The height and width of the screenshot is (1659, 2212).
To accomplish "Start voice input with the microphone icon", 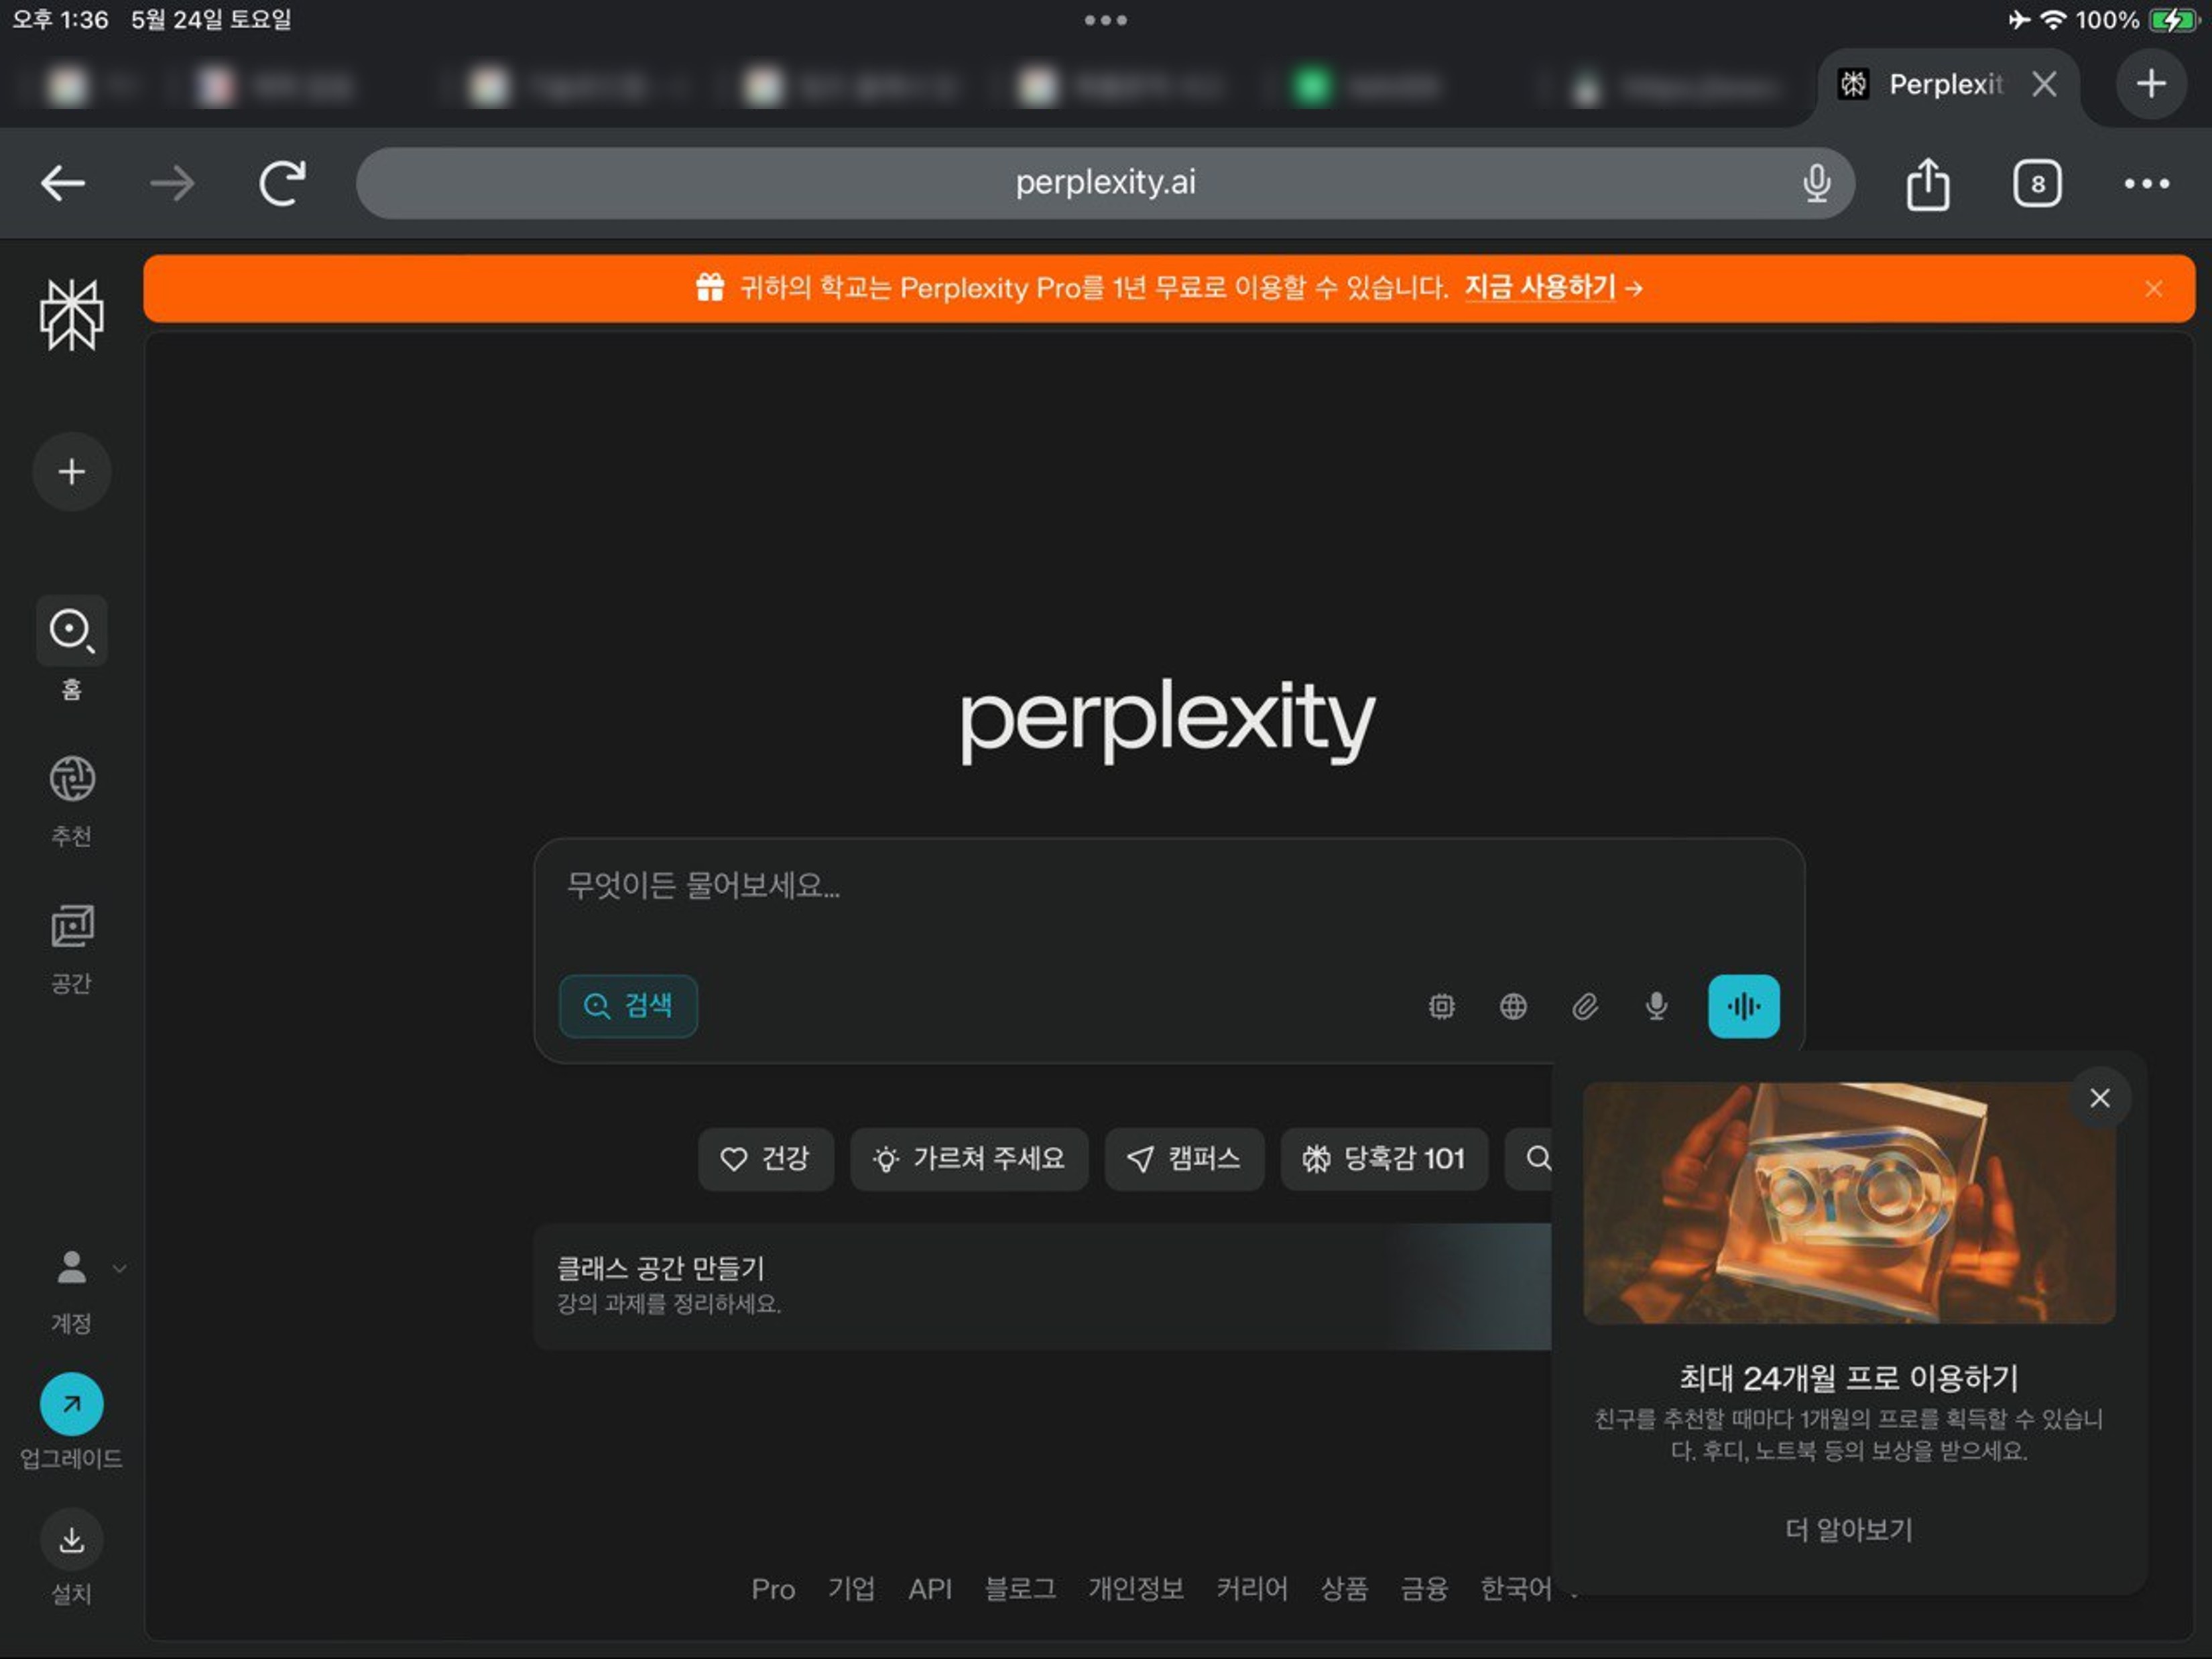I will point(1656,1007).
